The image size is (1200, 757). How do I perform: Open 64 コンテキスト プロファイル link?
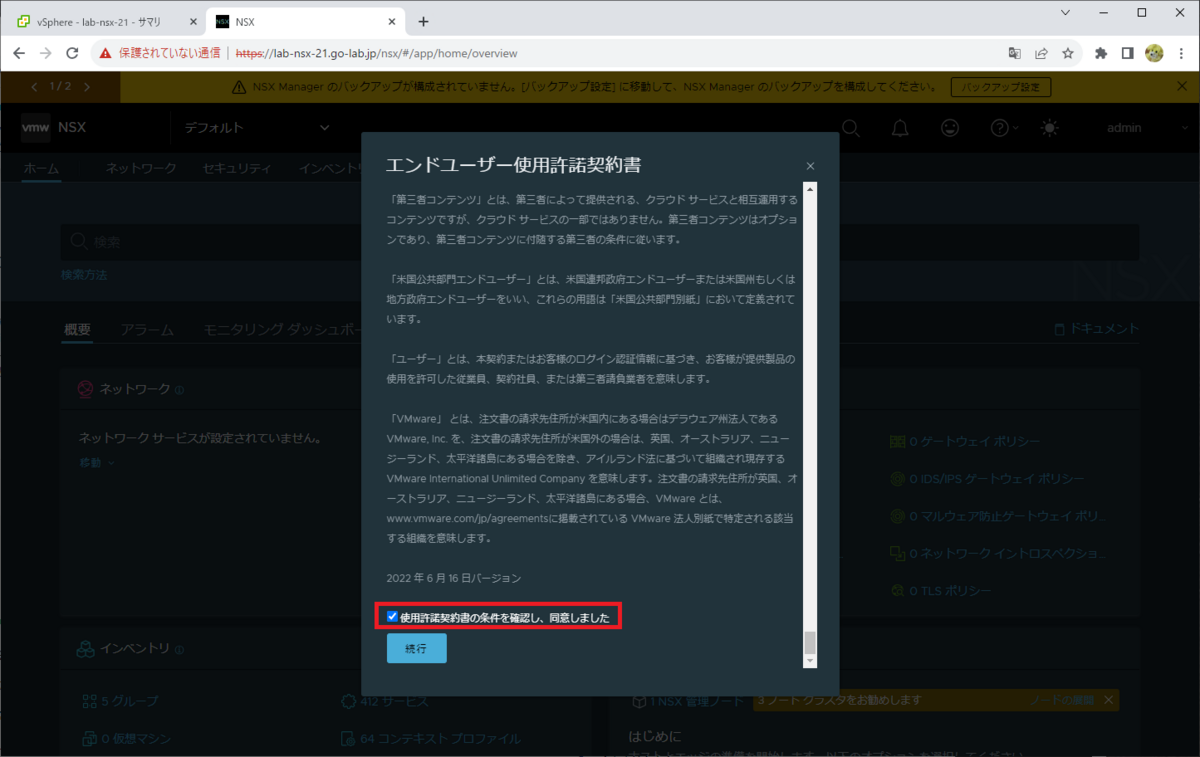430,739
